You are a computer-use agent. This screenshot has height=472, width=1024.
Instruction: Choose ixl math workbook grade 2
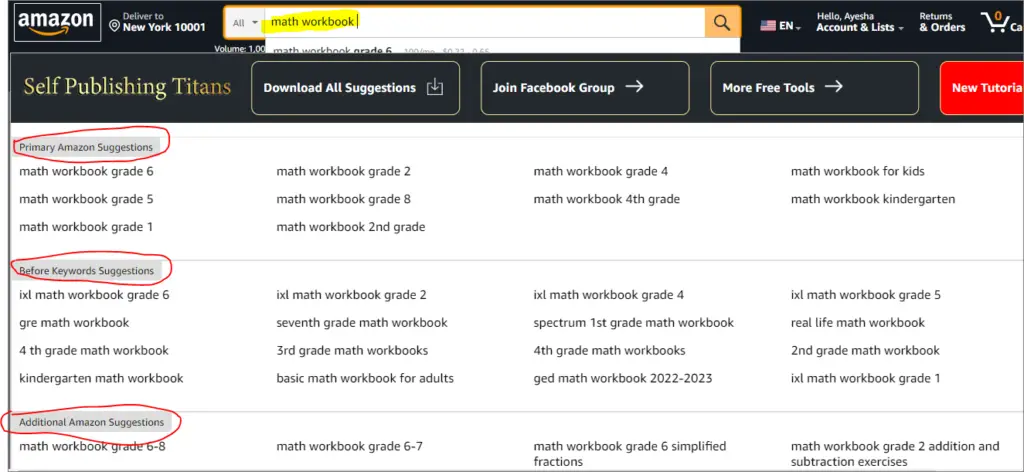[351, 295]
